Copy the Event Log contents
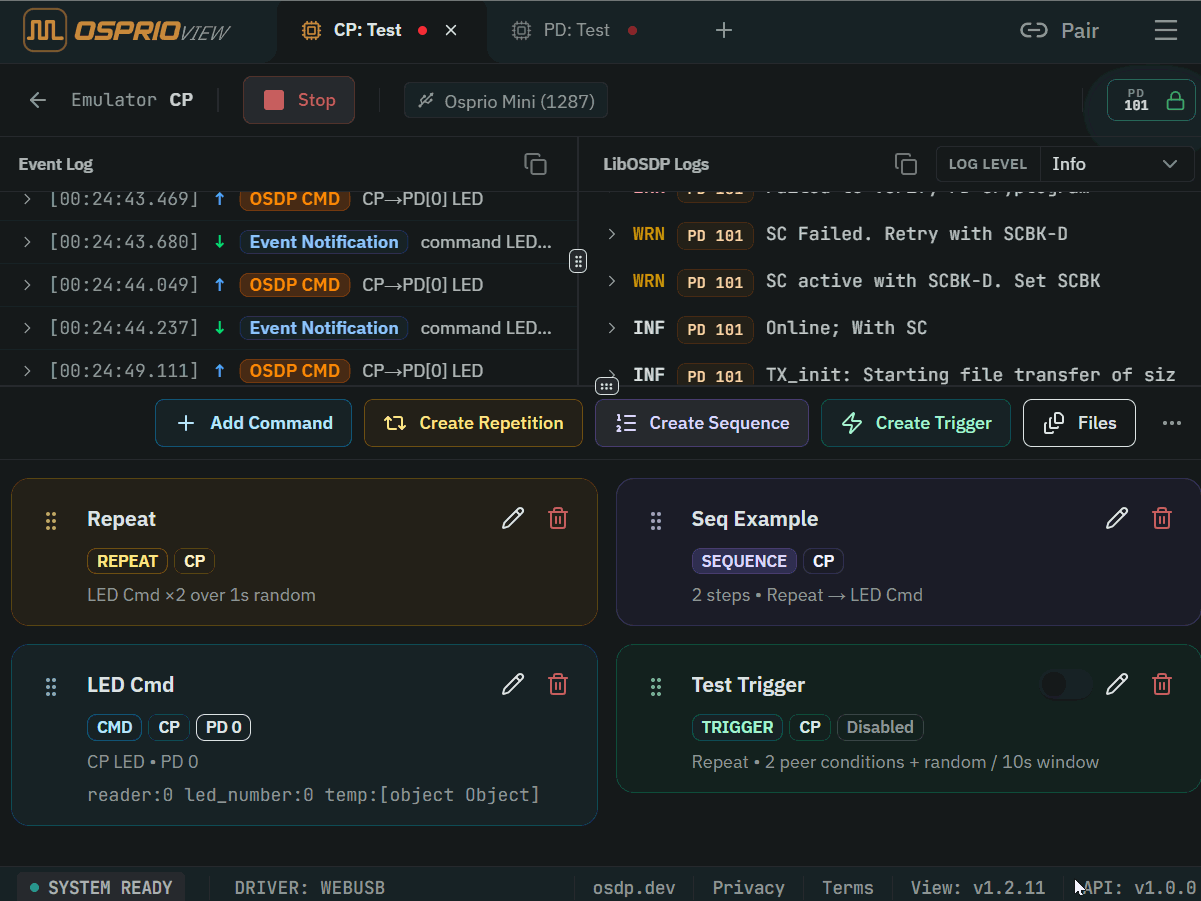 click(x=535, y=164)
